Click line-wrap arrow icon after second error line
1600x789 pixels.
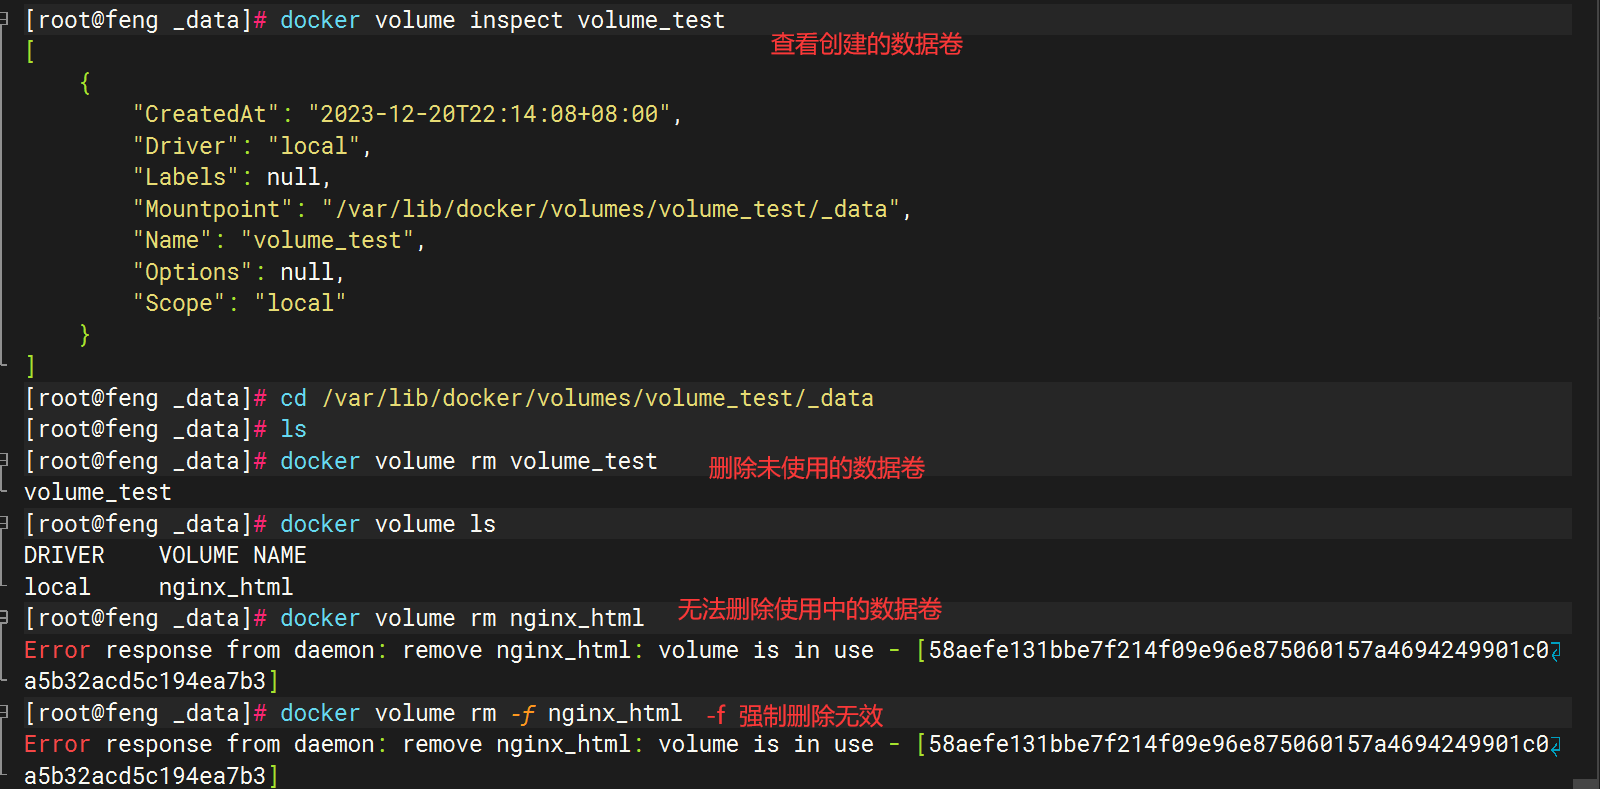coord(1556,745)
